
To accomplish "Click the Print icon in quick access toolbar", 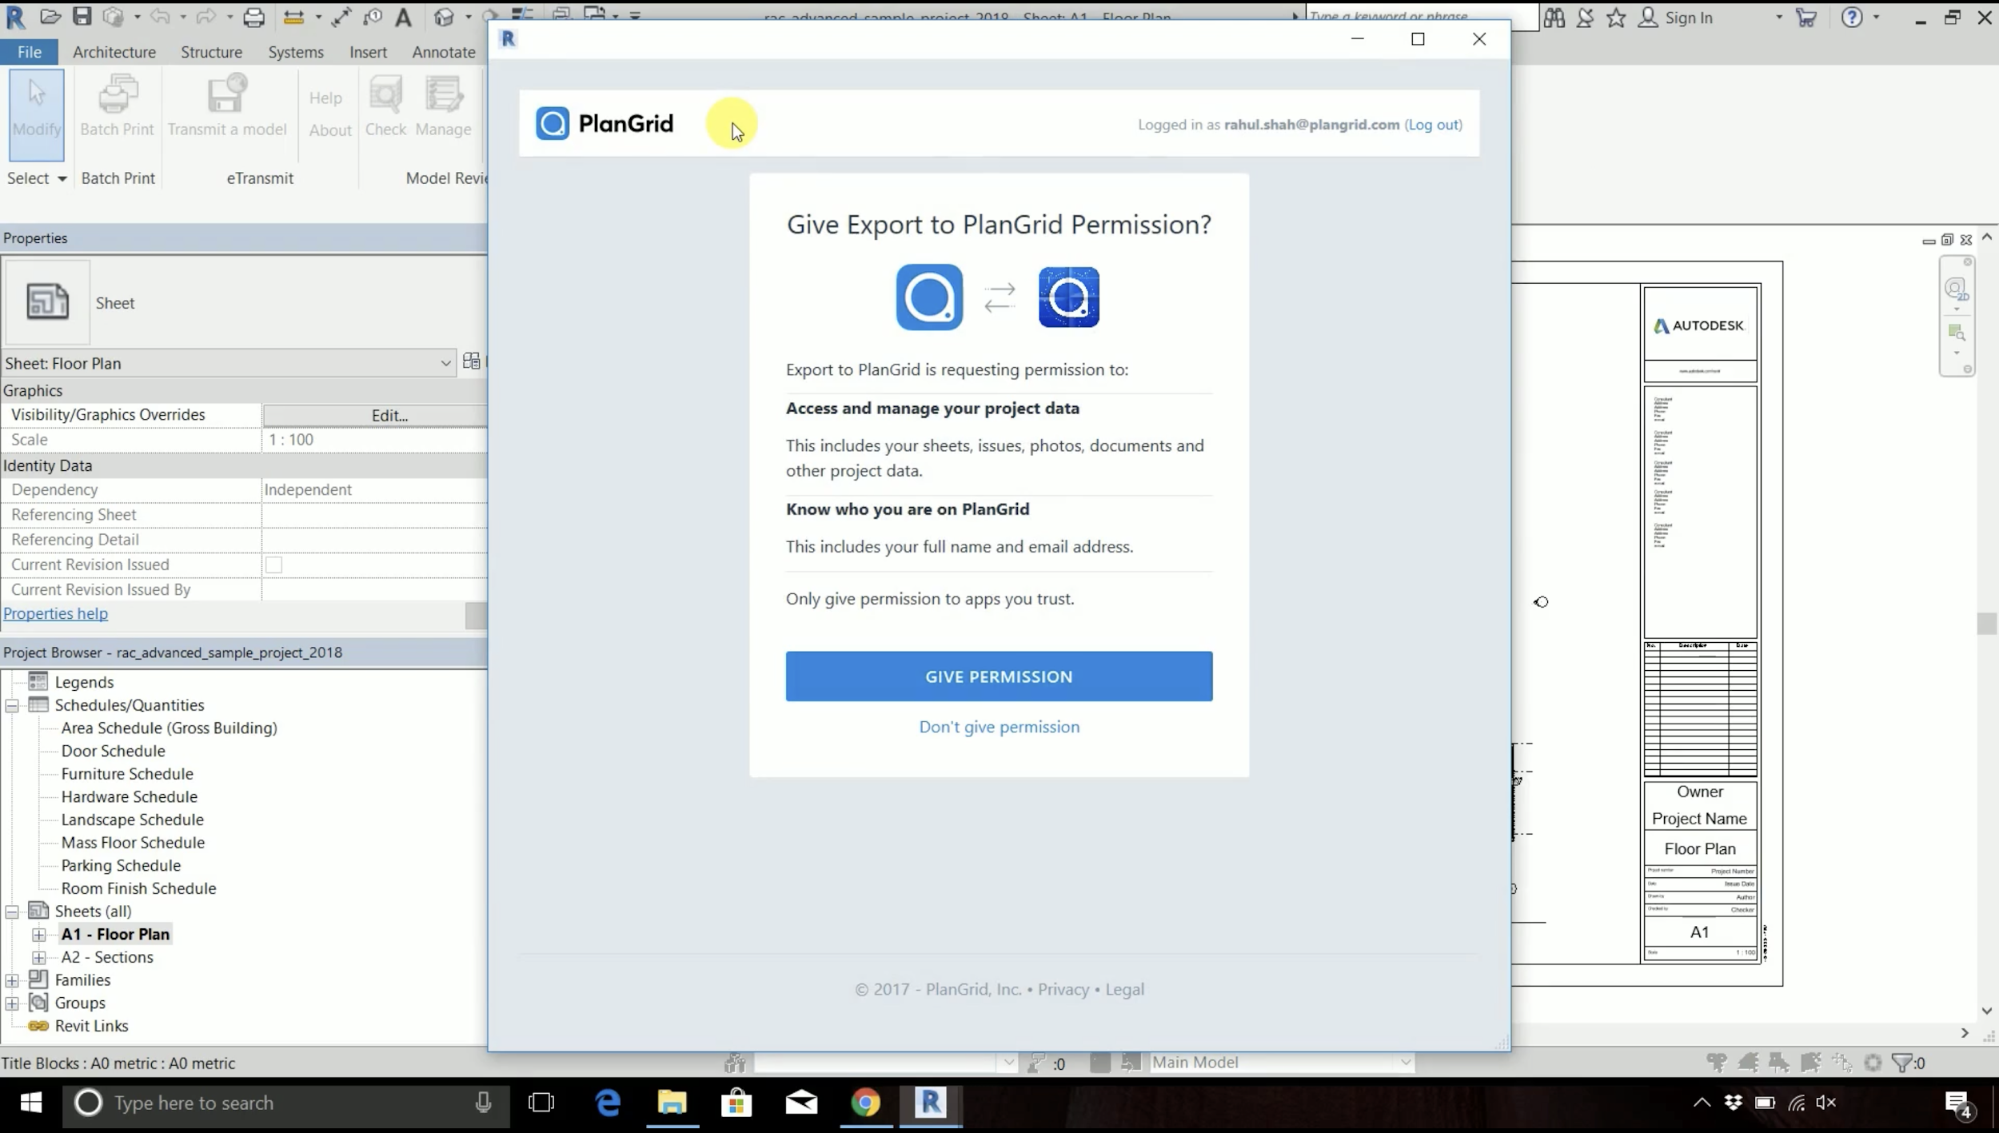I will [x=254, y=16].
